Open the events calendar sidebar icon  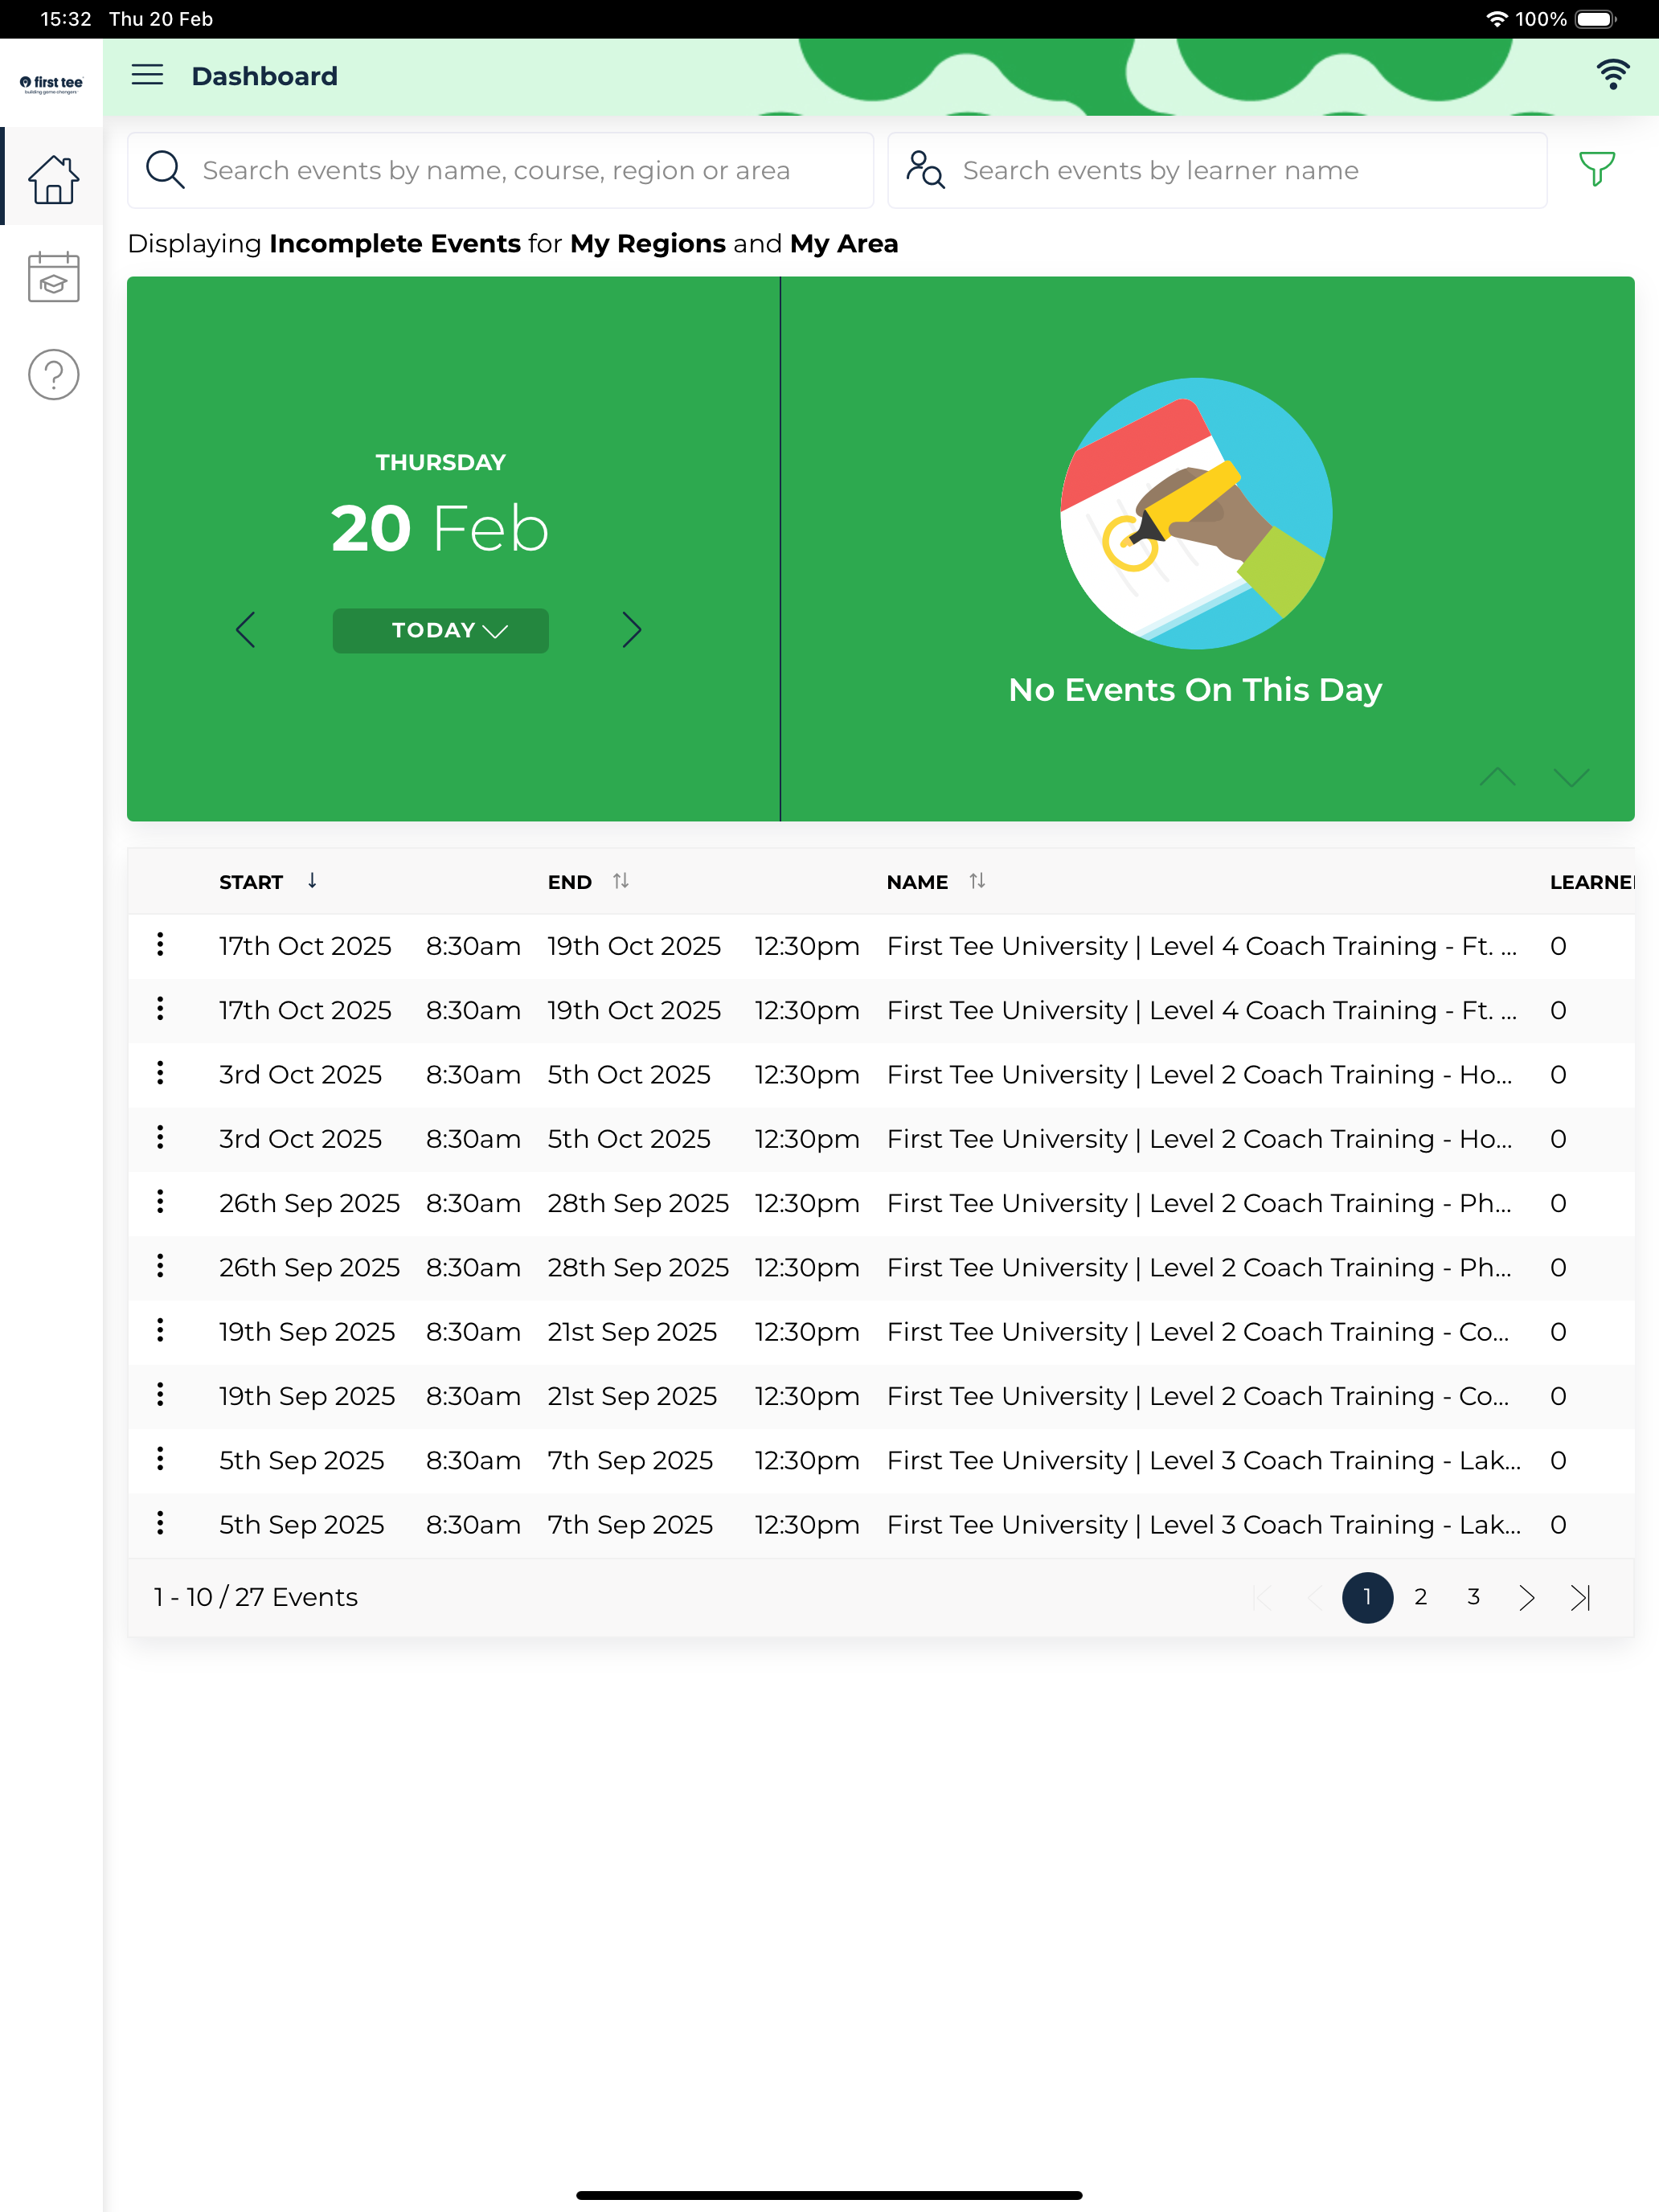(53, 277)
